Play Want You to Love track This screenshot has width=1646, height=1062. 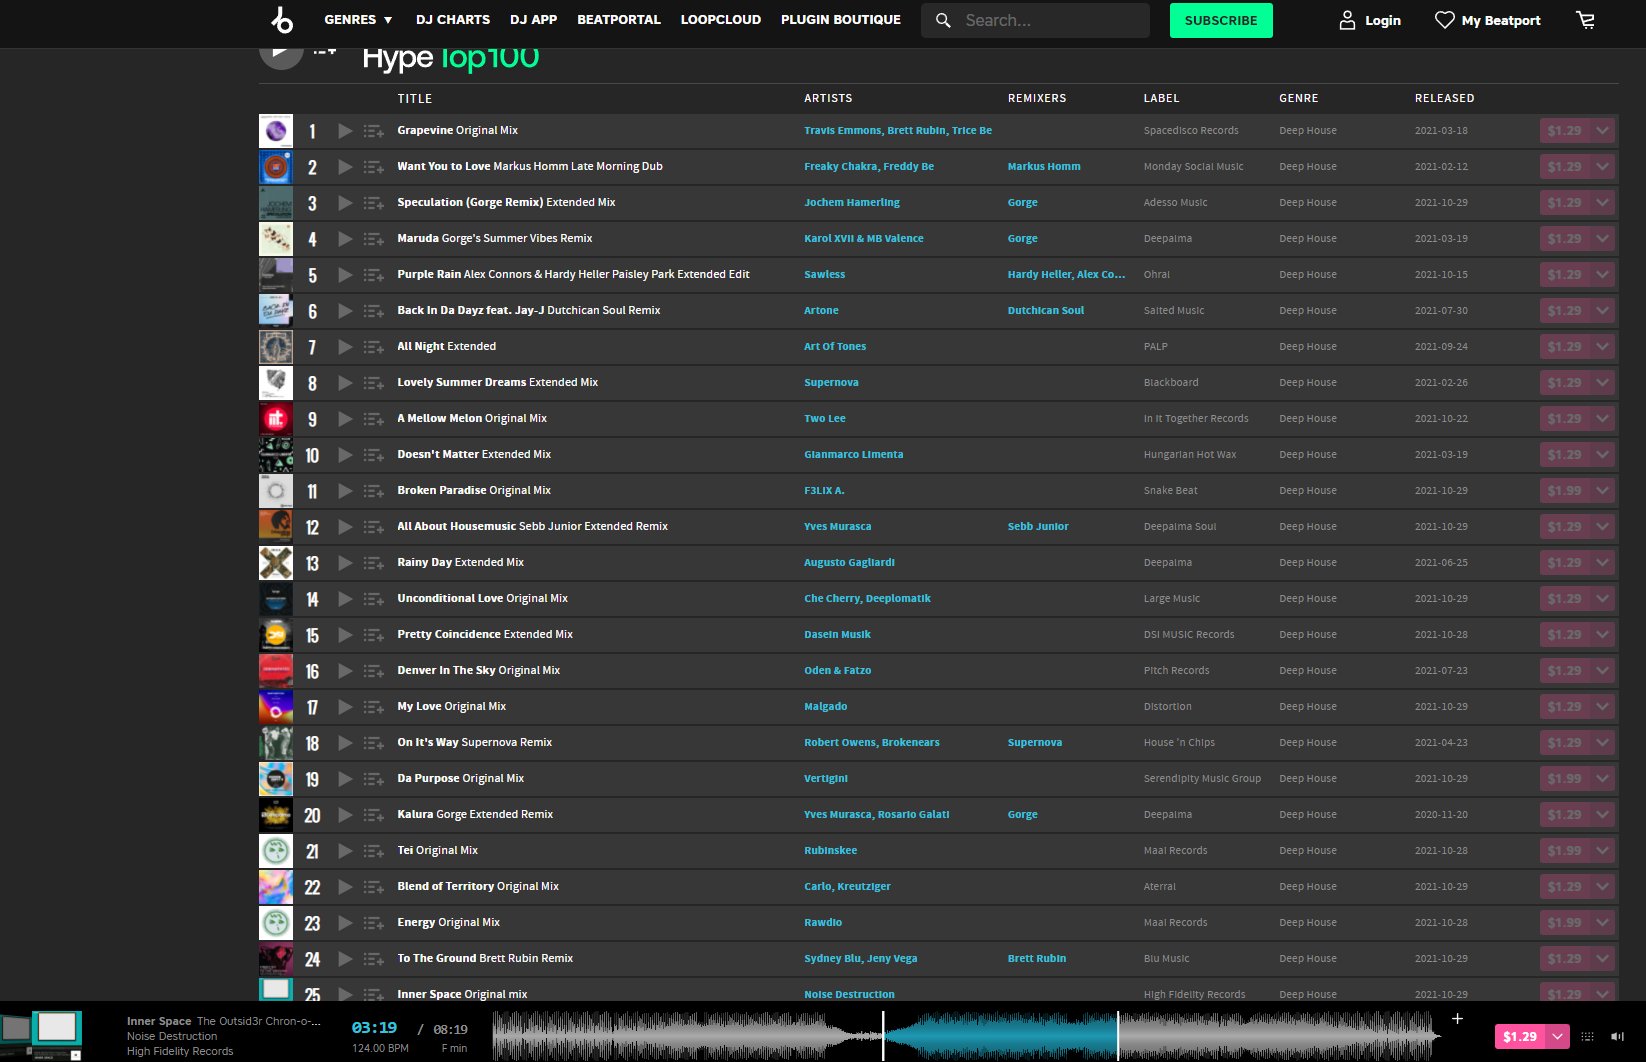pyautogui.click(x=345, y=167)
